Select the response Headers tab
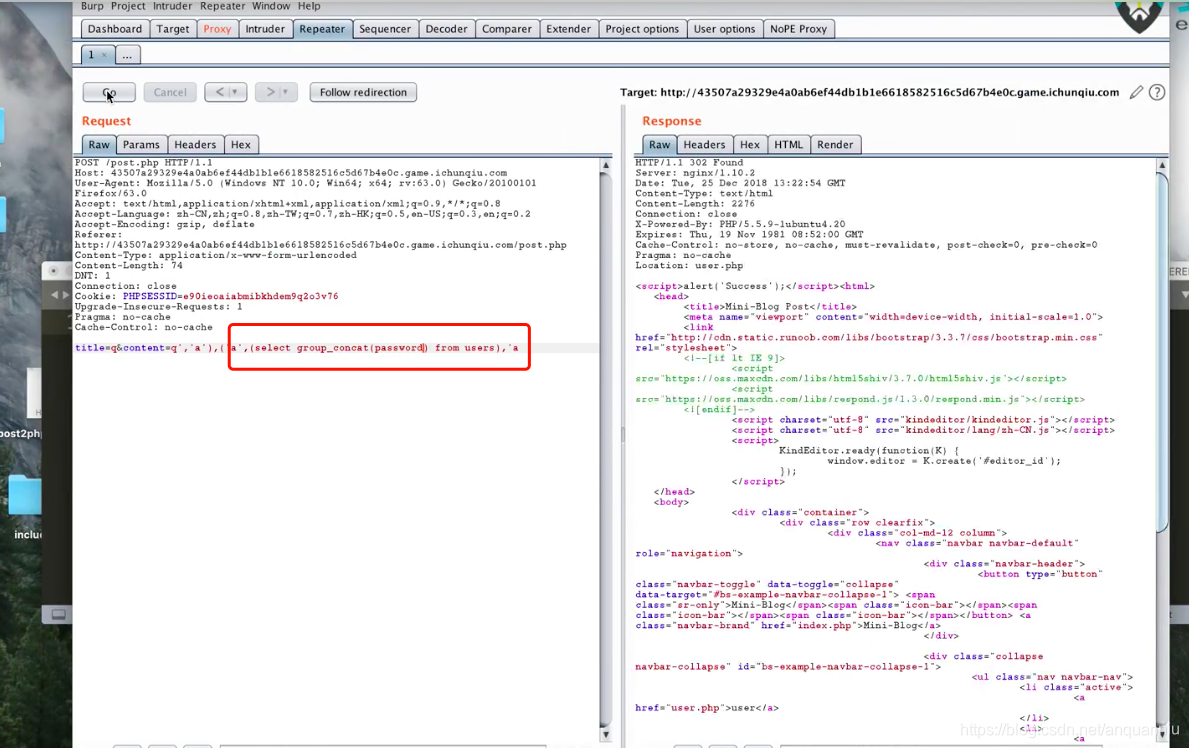This screenshot has height=748, width=1189. 704,145
